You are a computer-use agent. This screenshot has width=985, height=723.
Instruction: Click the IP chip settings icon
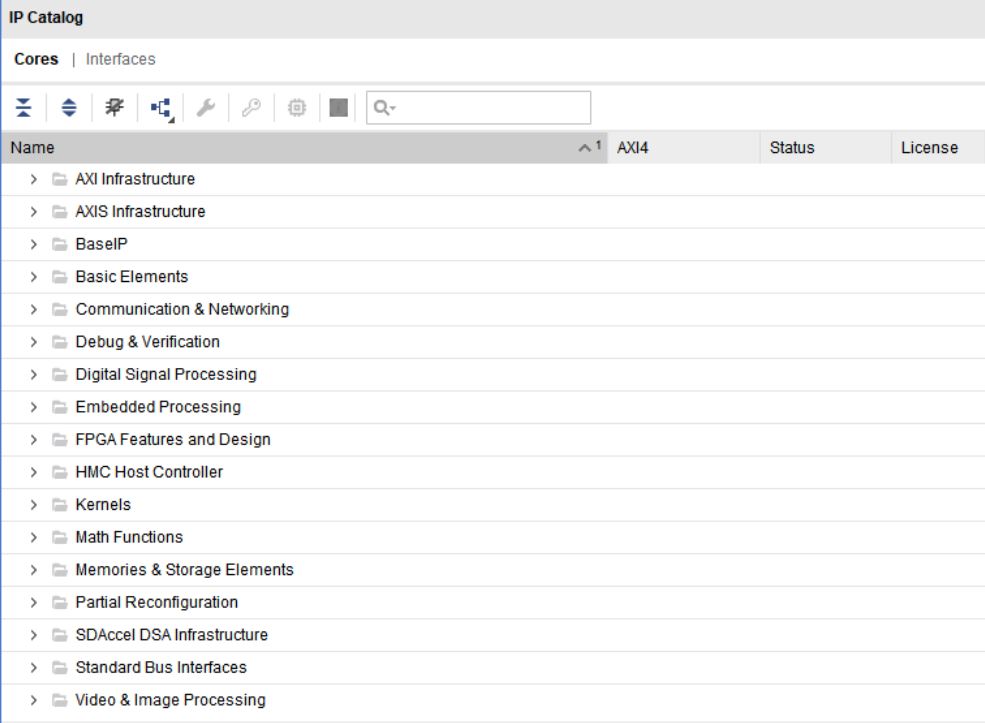297,107
